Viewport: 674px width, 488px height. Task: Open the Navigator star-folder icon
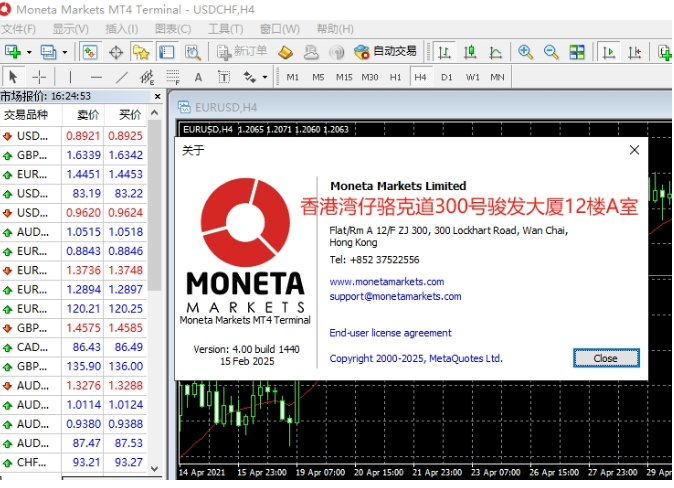(141, 52)
